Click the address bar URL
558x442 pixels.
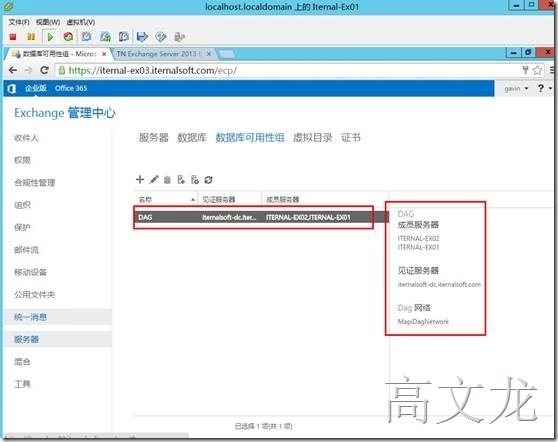(153, 70)
